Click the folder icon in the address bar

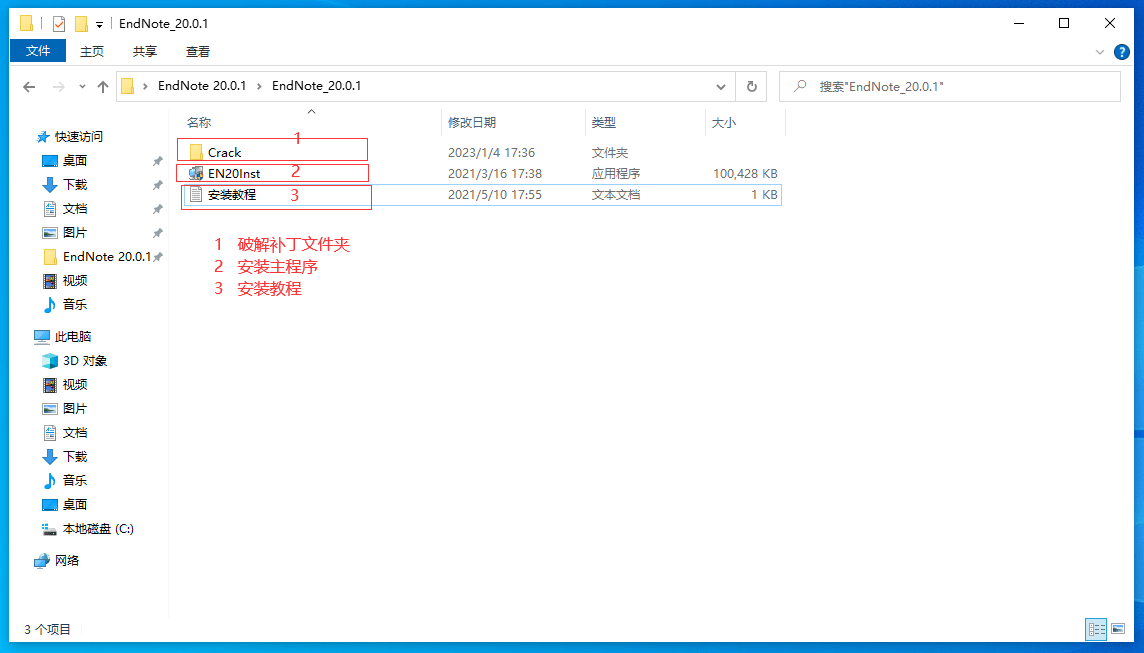coord(128,87)
